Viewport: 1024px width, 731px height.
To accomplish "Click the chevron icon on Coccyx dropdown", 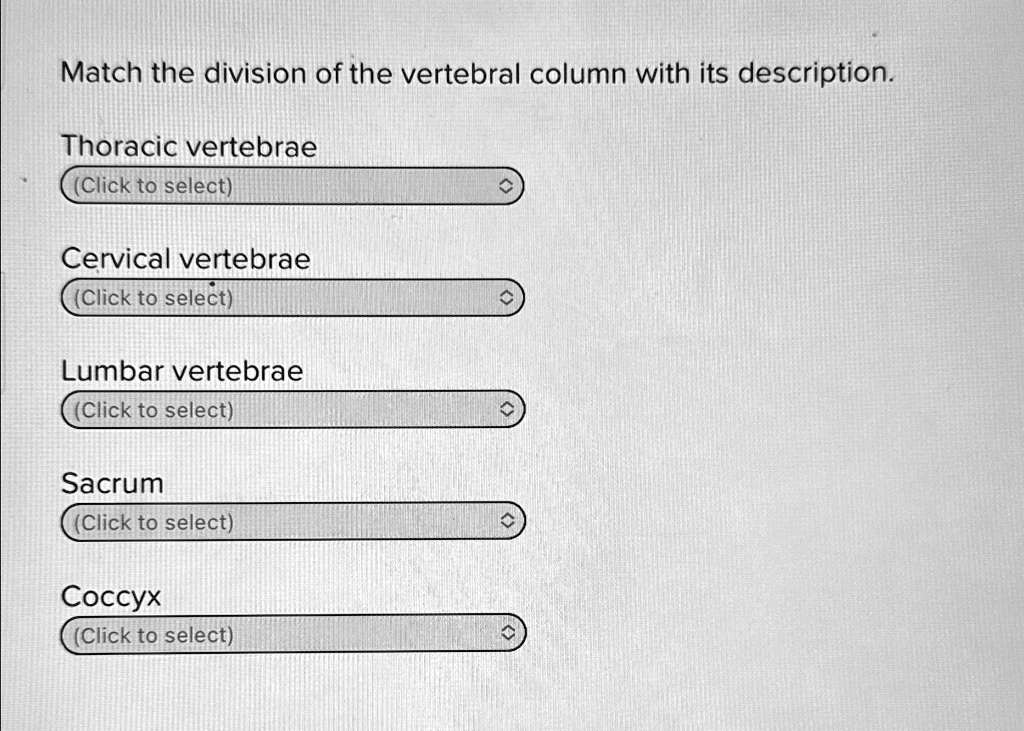I will tap(508, 634).
